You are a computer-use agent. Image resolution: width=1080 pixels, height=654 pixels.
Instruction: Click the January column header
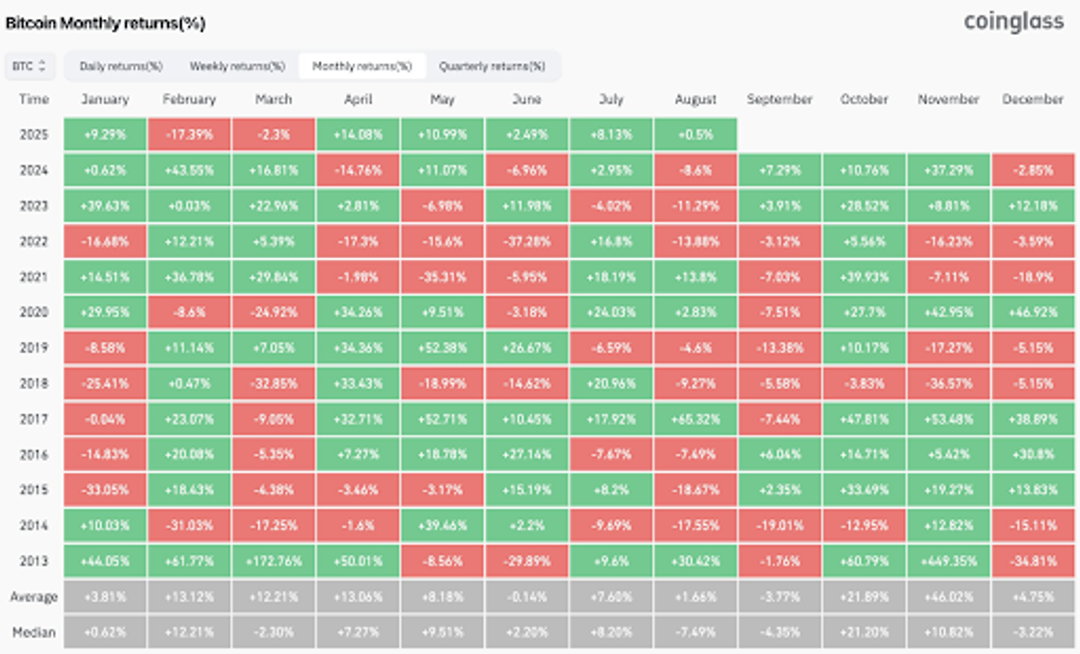[x=105, y=99]
